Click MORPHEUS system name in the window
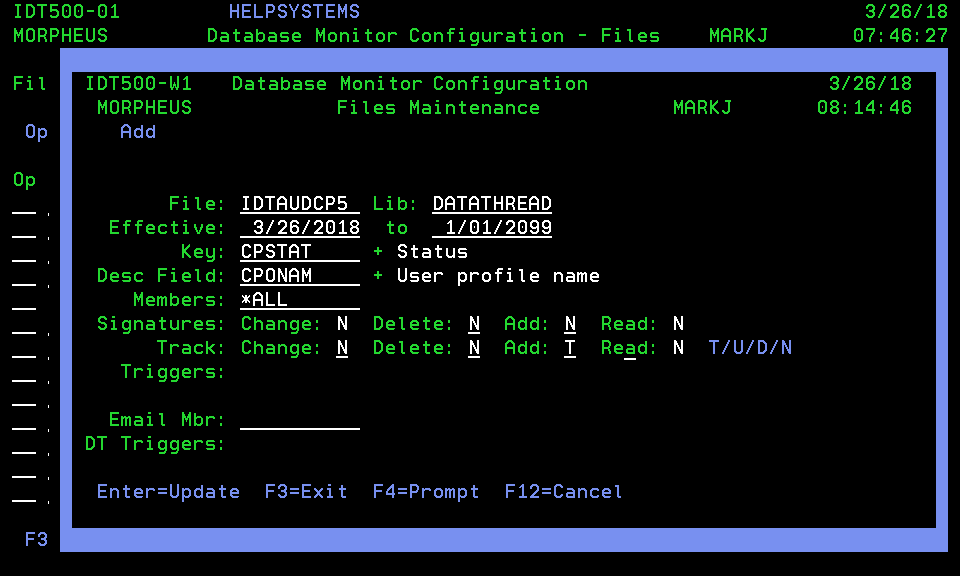960x576 pixels. [144, 108]
